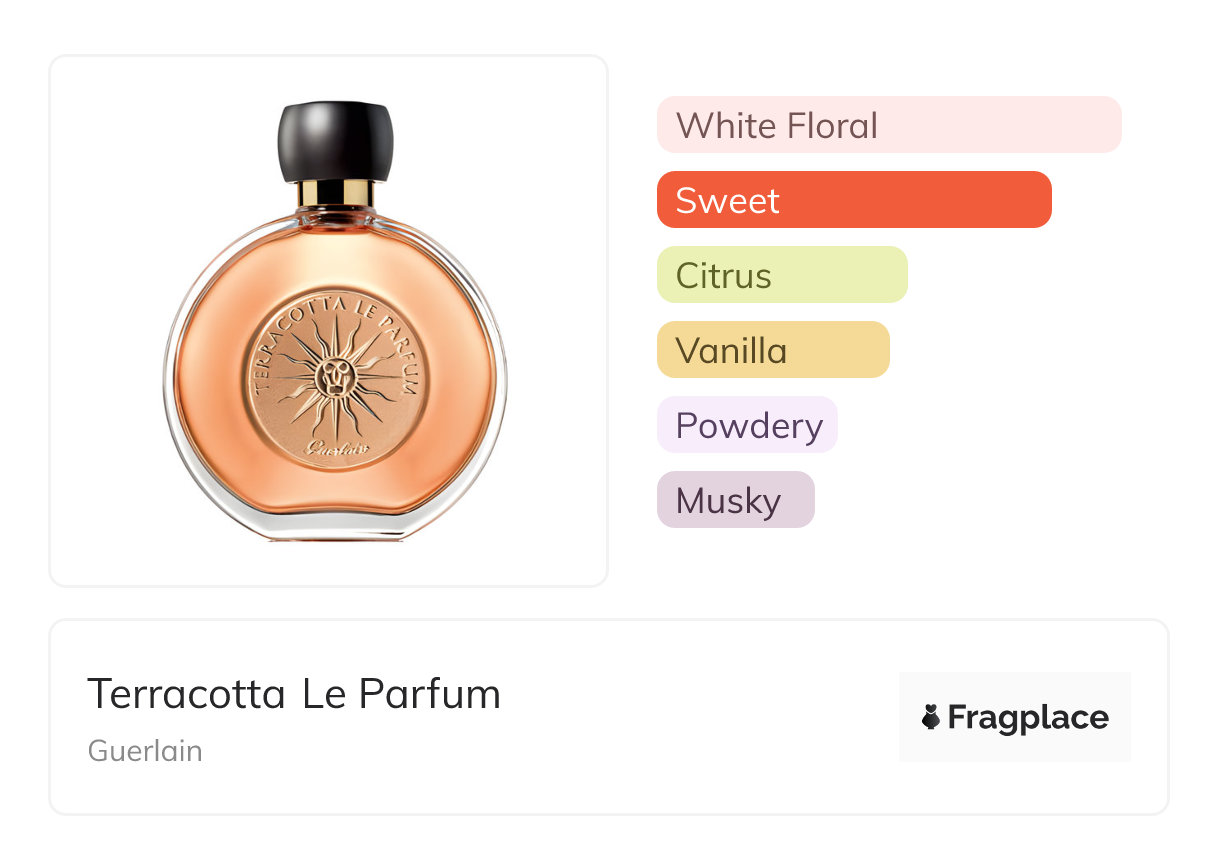Viewport: 1218px width, 864px height.
Task: Click the gold collar under the cap
Action: pos(334,192)
